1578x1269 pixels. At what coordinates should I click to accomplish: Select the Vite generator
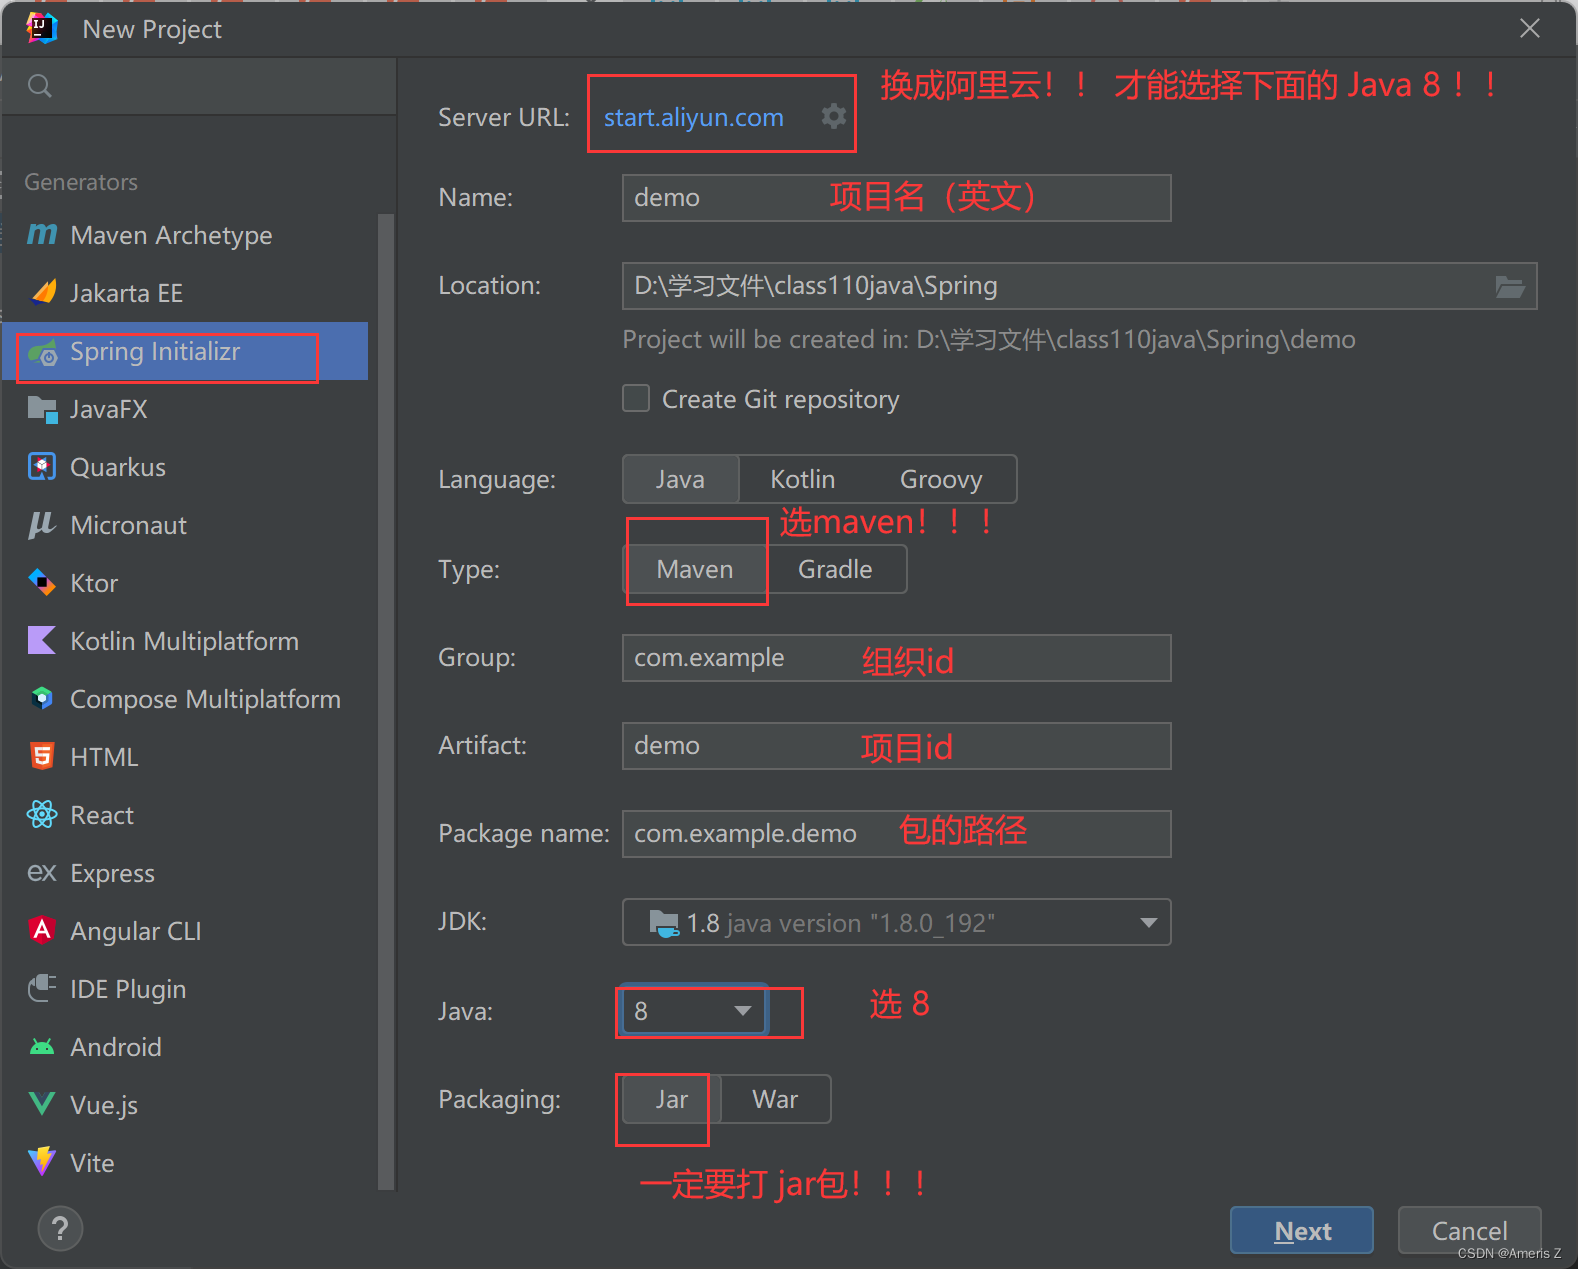(x=185, y=1163)
